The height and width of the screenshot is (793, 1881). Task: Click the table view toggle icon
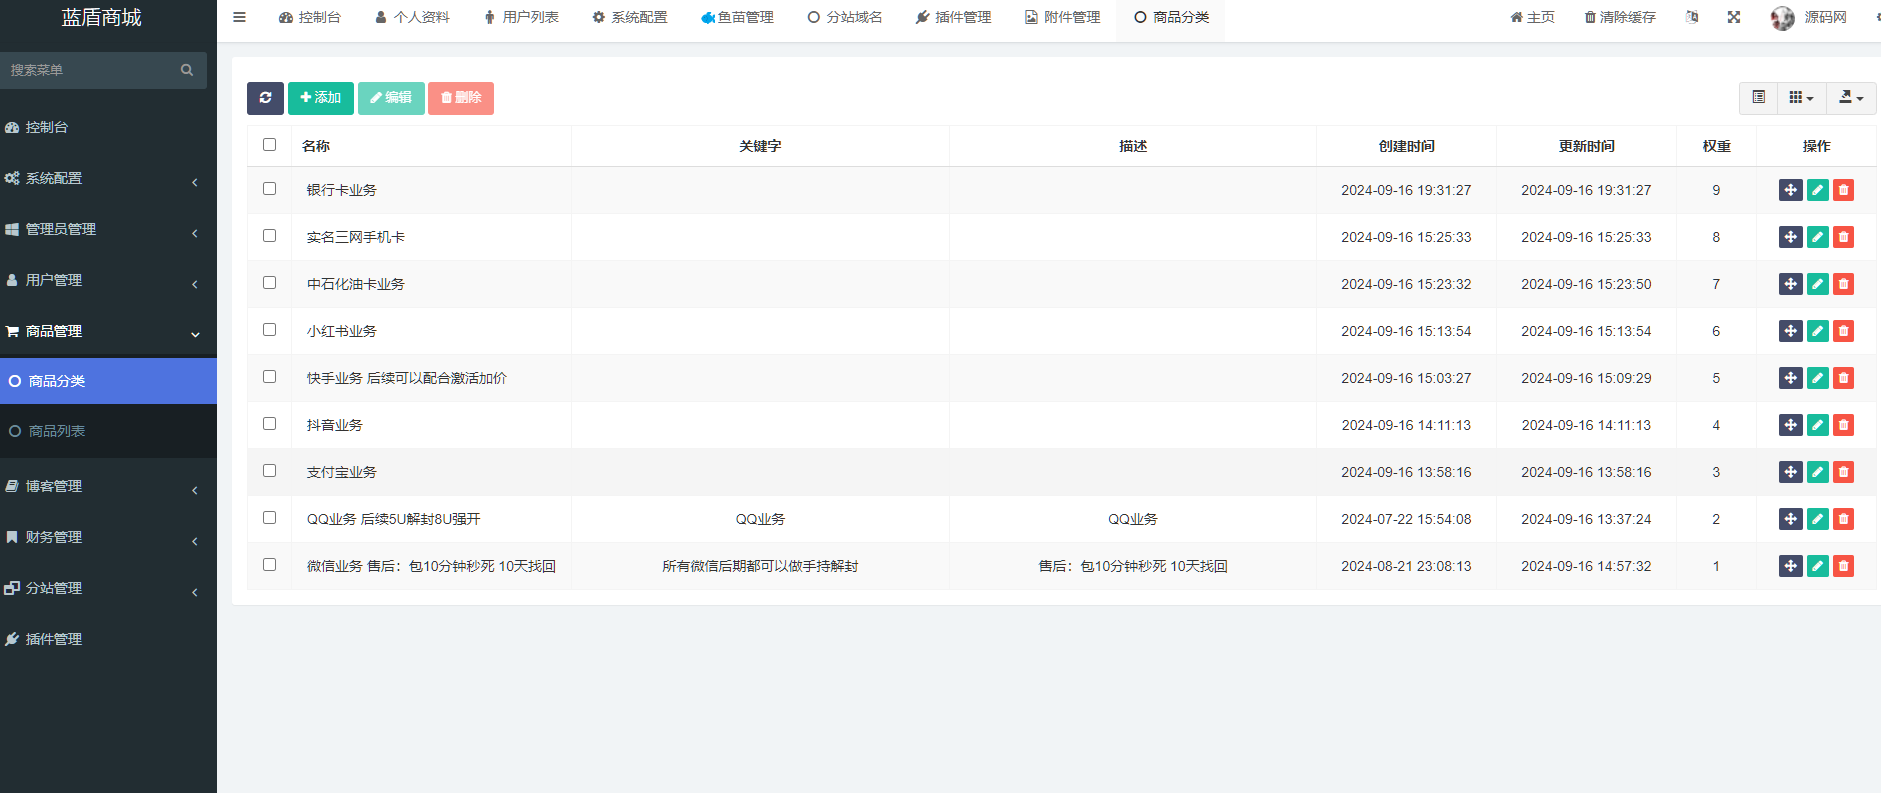coord(1758,97)
